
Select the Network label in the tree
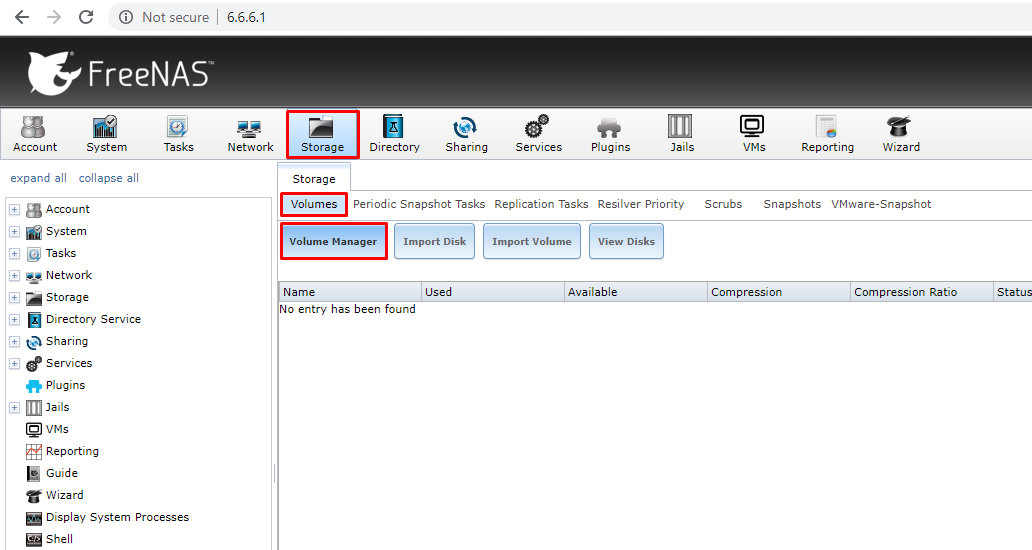tap(68, 276)
